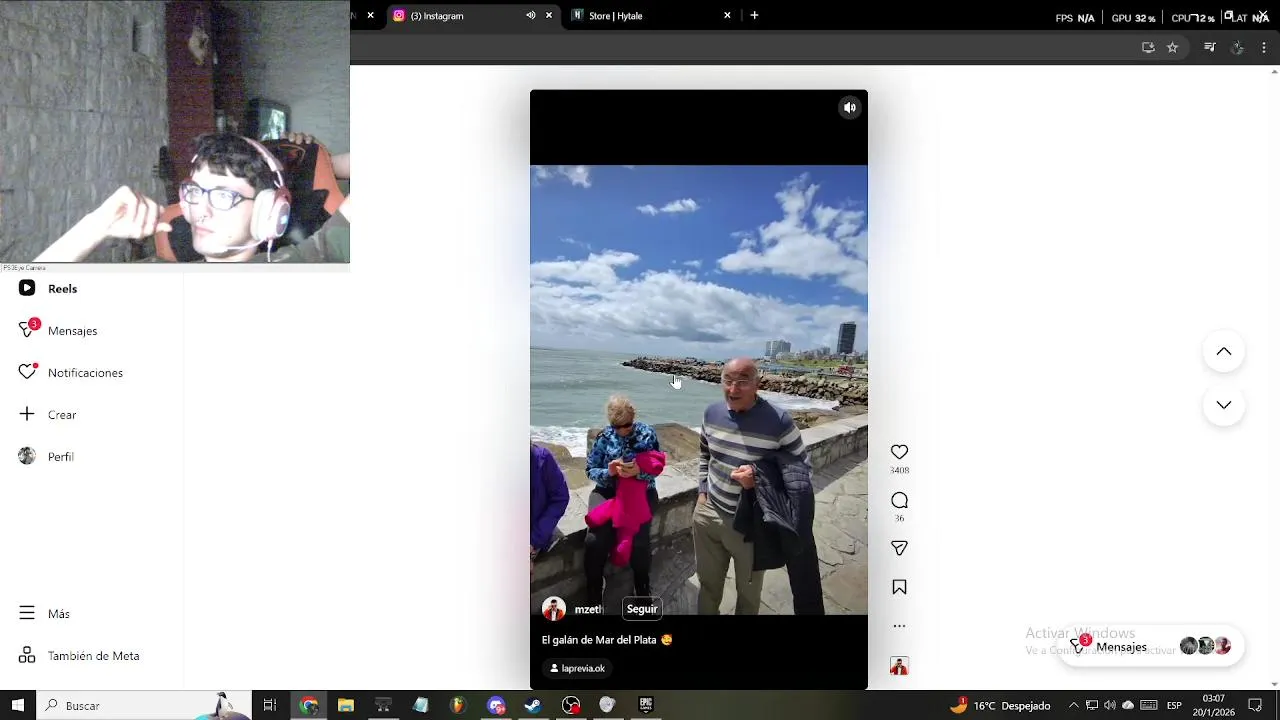Close the Store | Hytale tab
The height and width of the screenshot is (720, 1280).
(x=727, y=16)
